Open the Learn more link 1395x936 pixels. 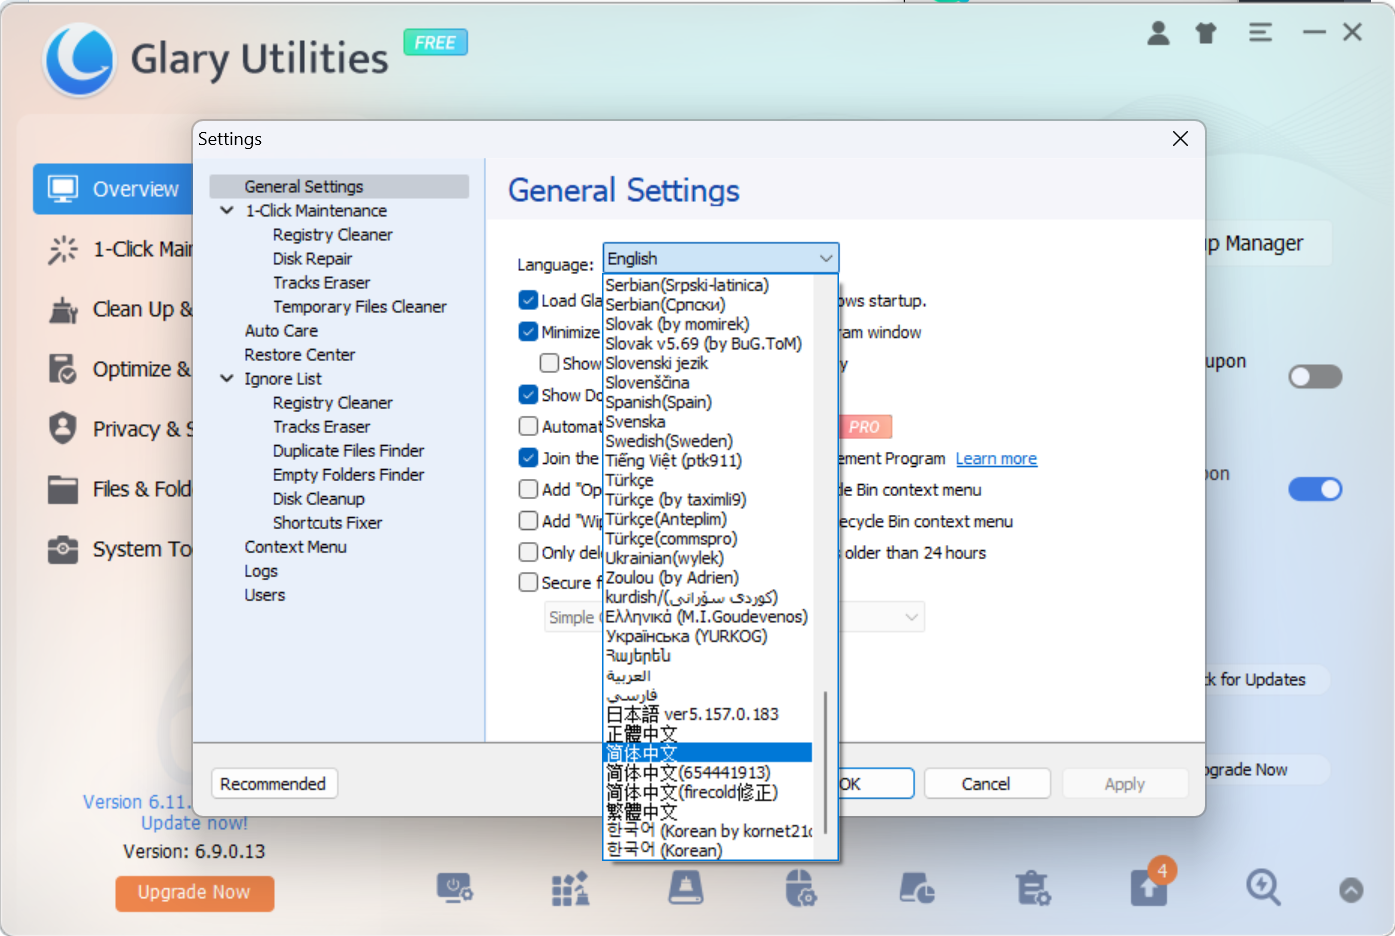coord(996,459)
